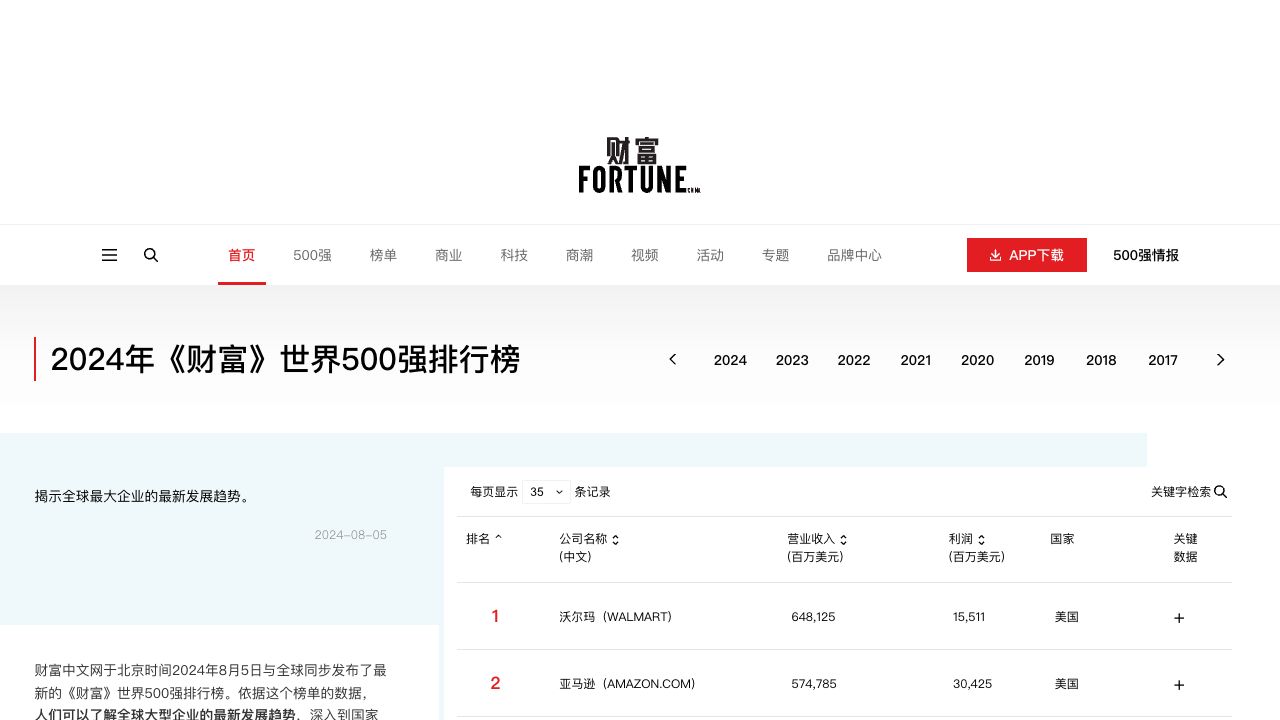Open the 500强 navigation tab

point(312,255)
